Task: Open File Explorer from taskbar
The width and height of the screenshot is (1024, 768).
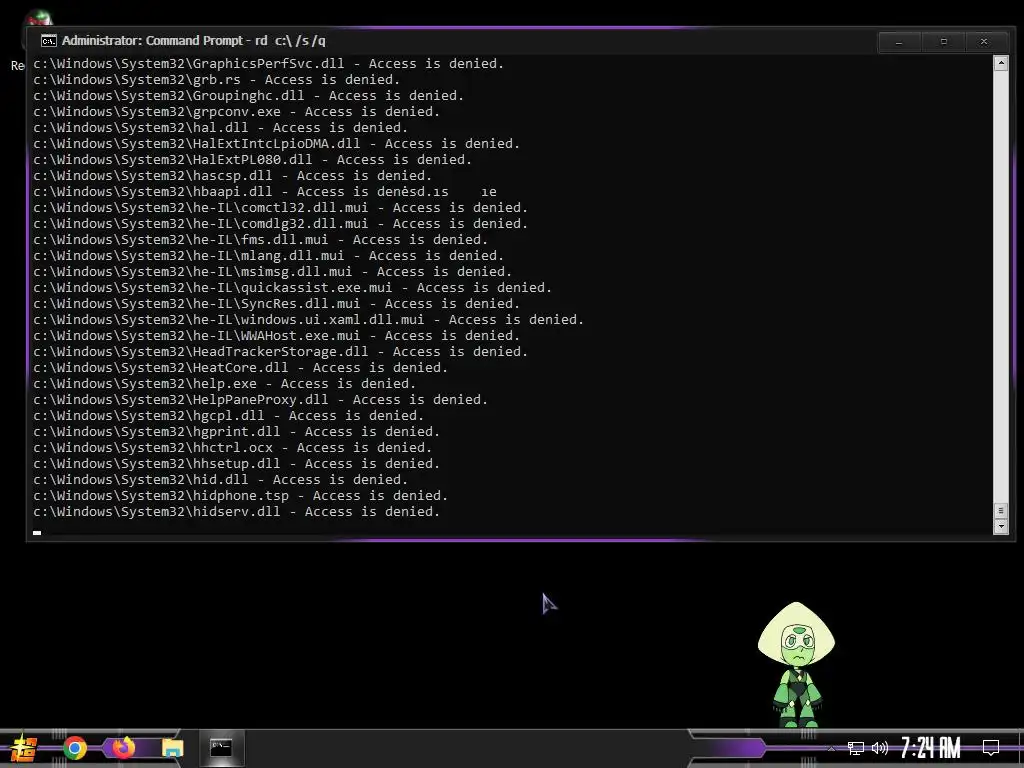Action: 172,748
